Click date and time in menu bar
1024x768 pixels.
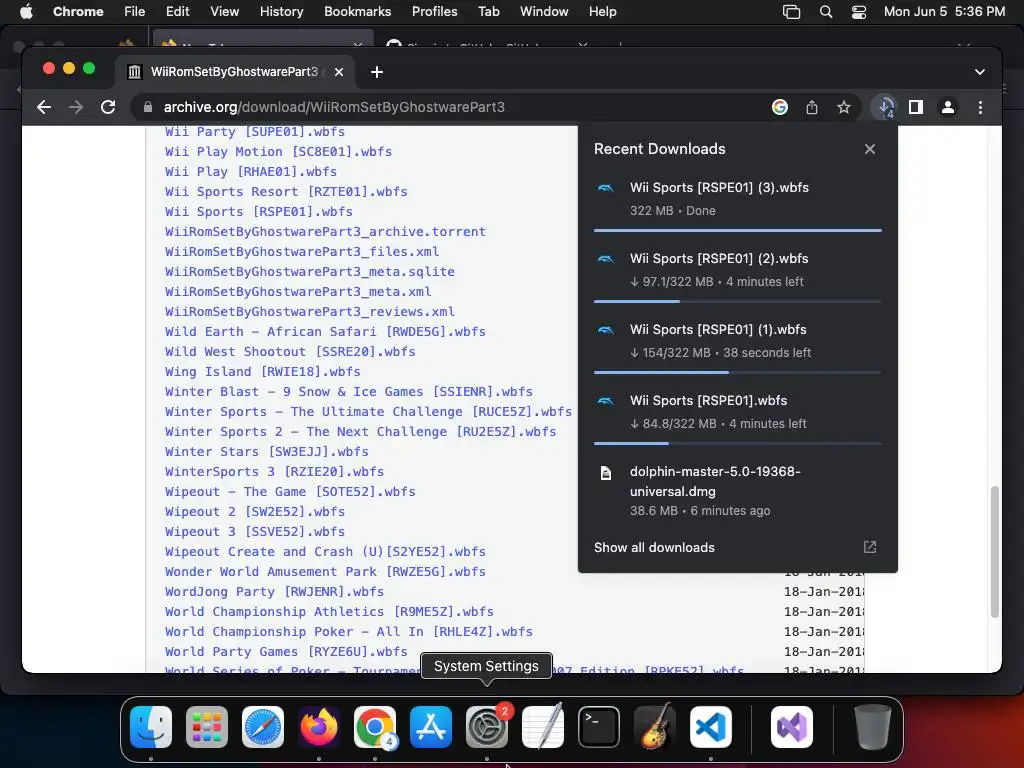[944, 12]
